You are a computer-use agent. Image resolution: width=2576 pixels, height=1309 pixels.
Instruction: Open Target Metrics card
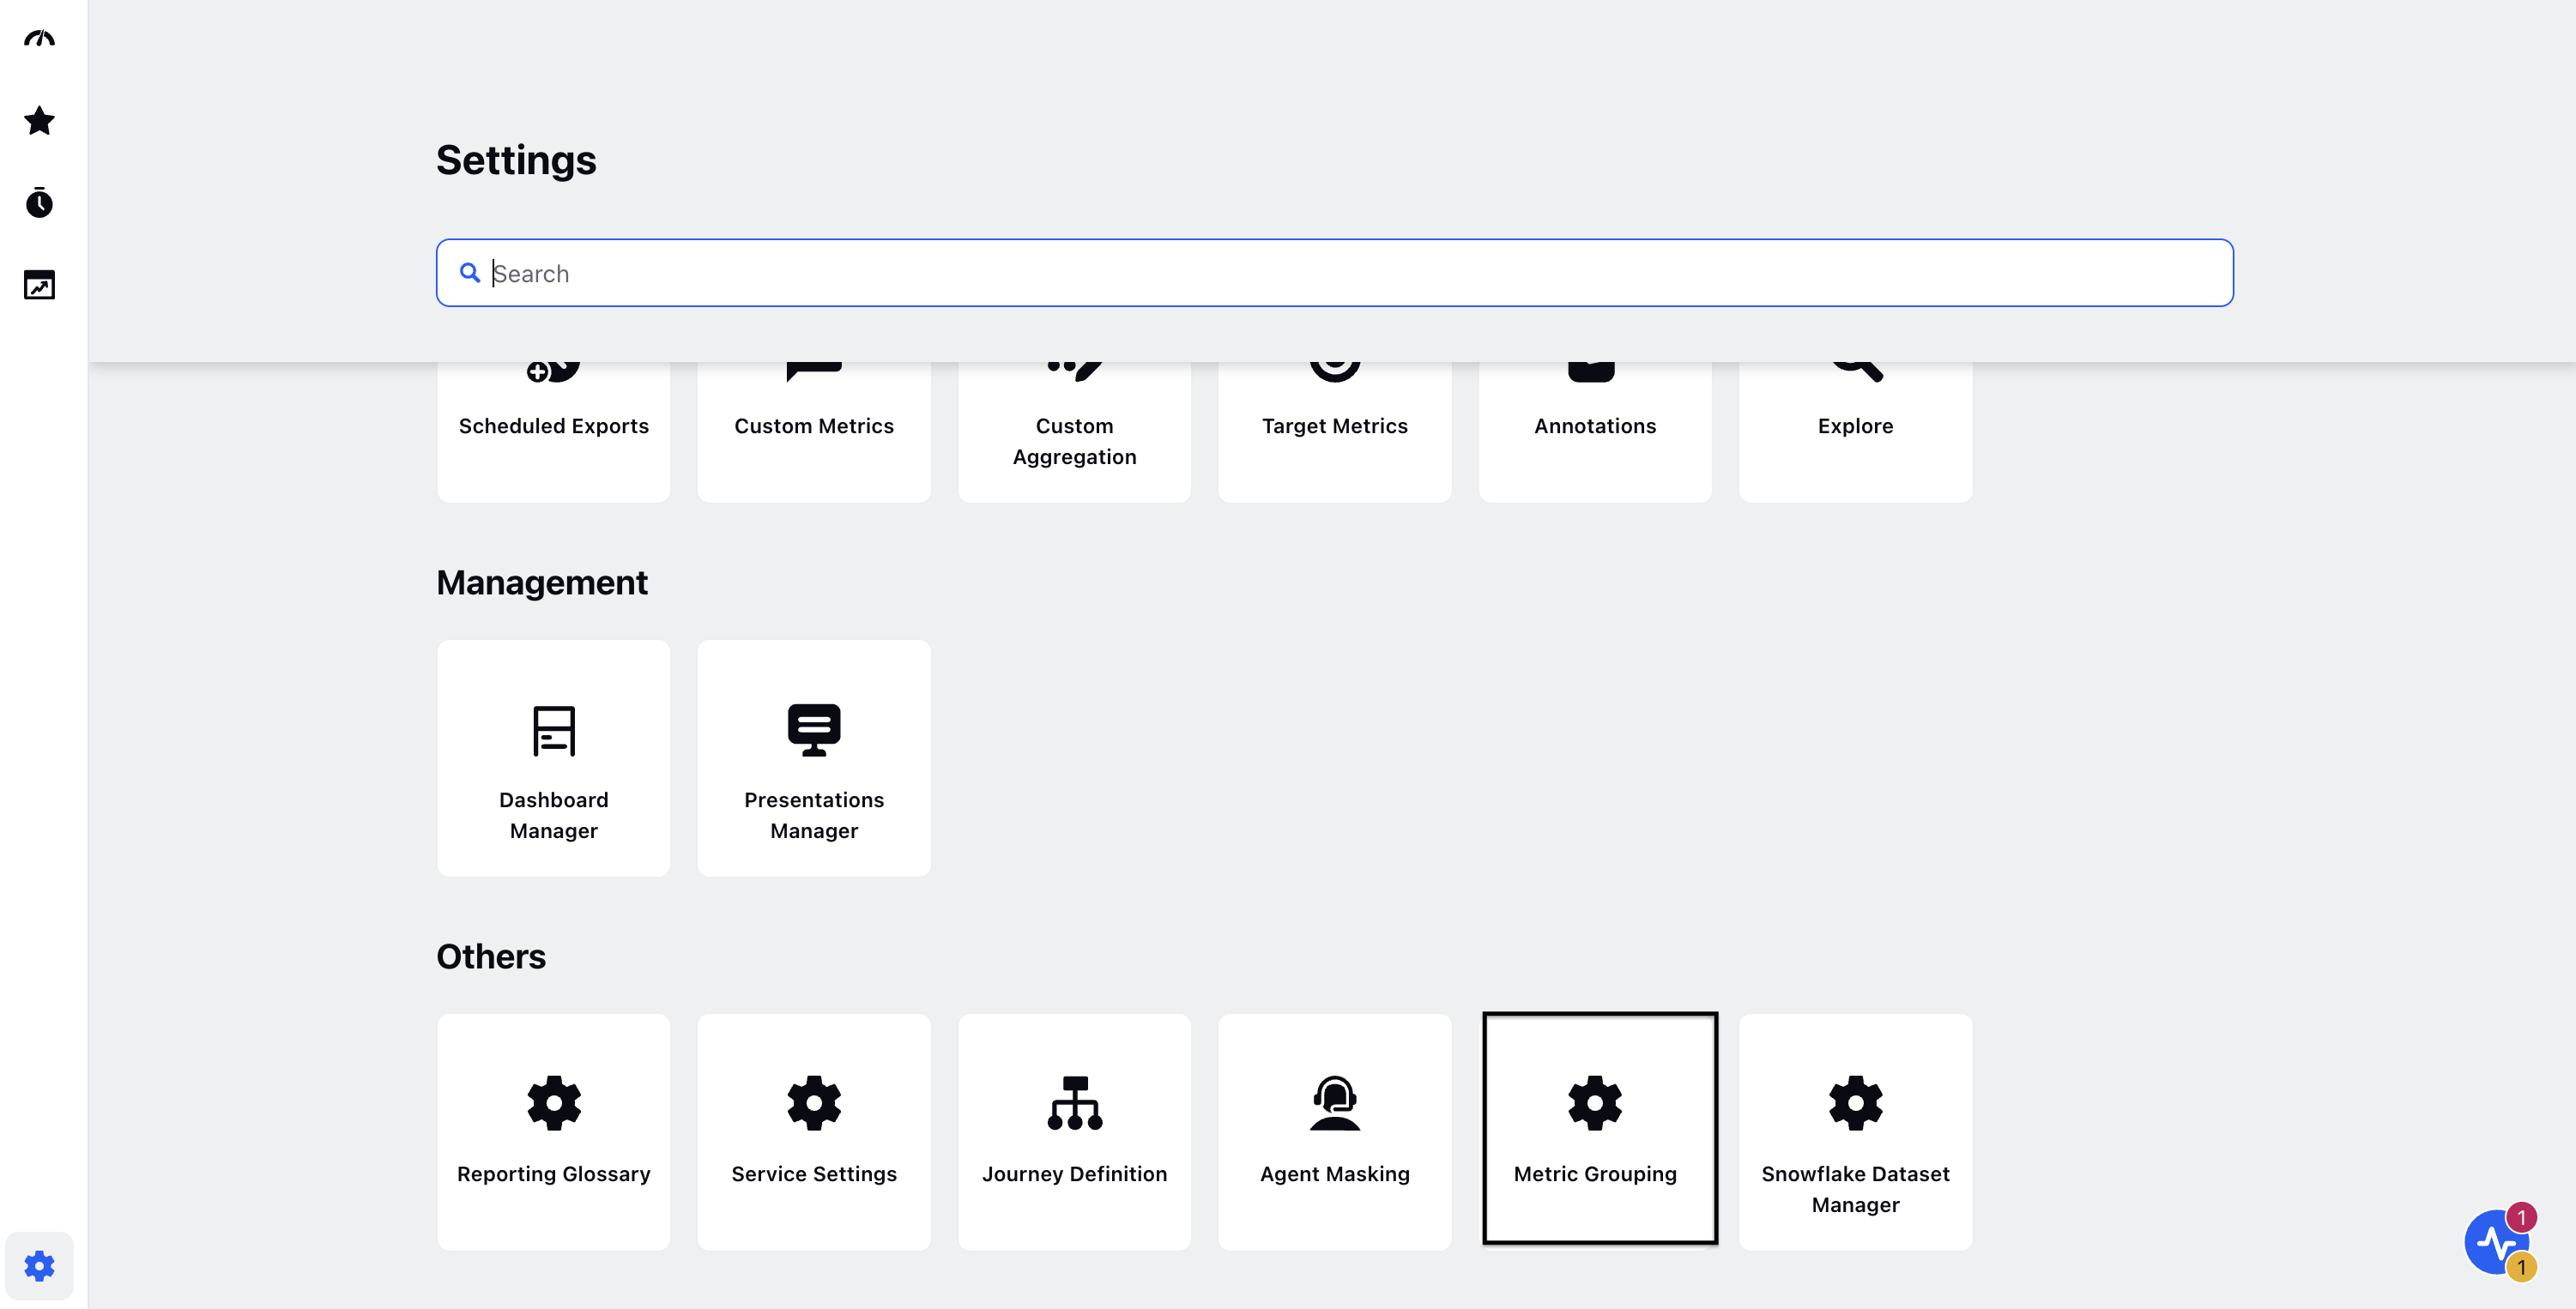(x=1335, y=432)
